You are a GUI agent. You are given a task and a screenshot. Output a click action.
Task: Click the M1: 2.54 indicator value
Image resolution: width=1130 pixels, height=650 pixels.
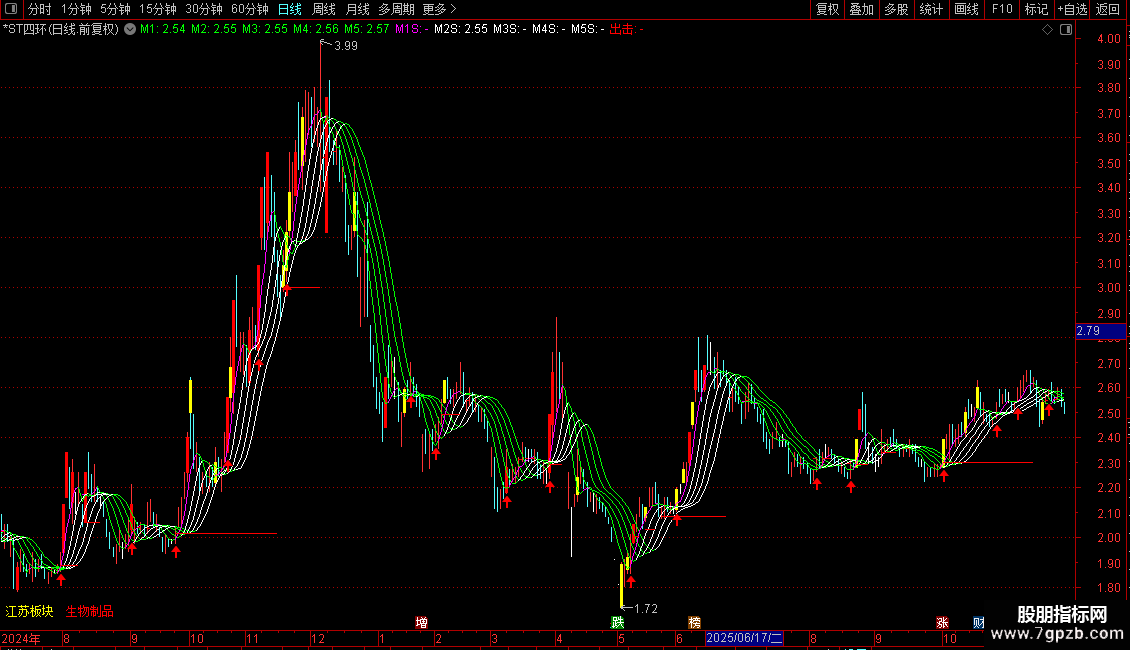pos(162,30)
